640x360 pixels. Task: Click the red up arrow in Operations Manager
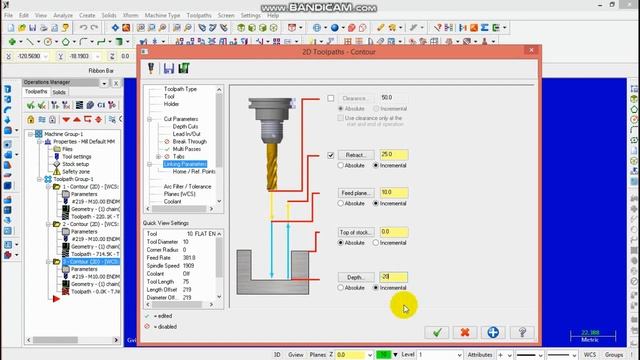pos(77,120)
